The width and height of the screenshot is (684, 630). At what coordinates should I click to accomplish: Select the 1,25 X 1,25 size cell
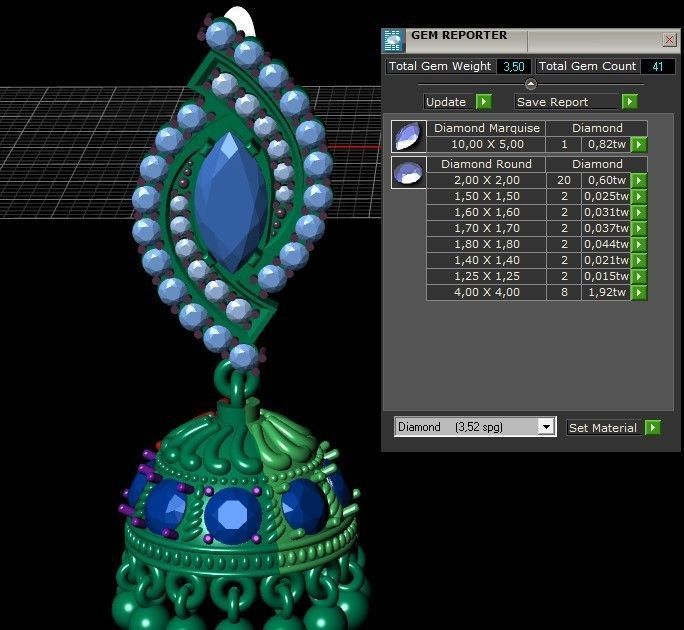pos(486,276)
